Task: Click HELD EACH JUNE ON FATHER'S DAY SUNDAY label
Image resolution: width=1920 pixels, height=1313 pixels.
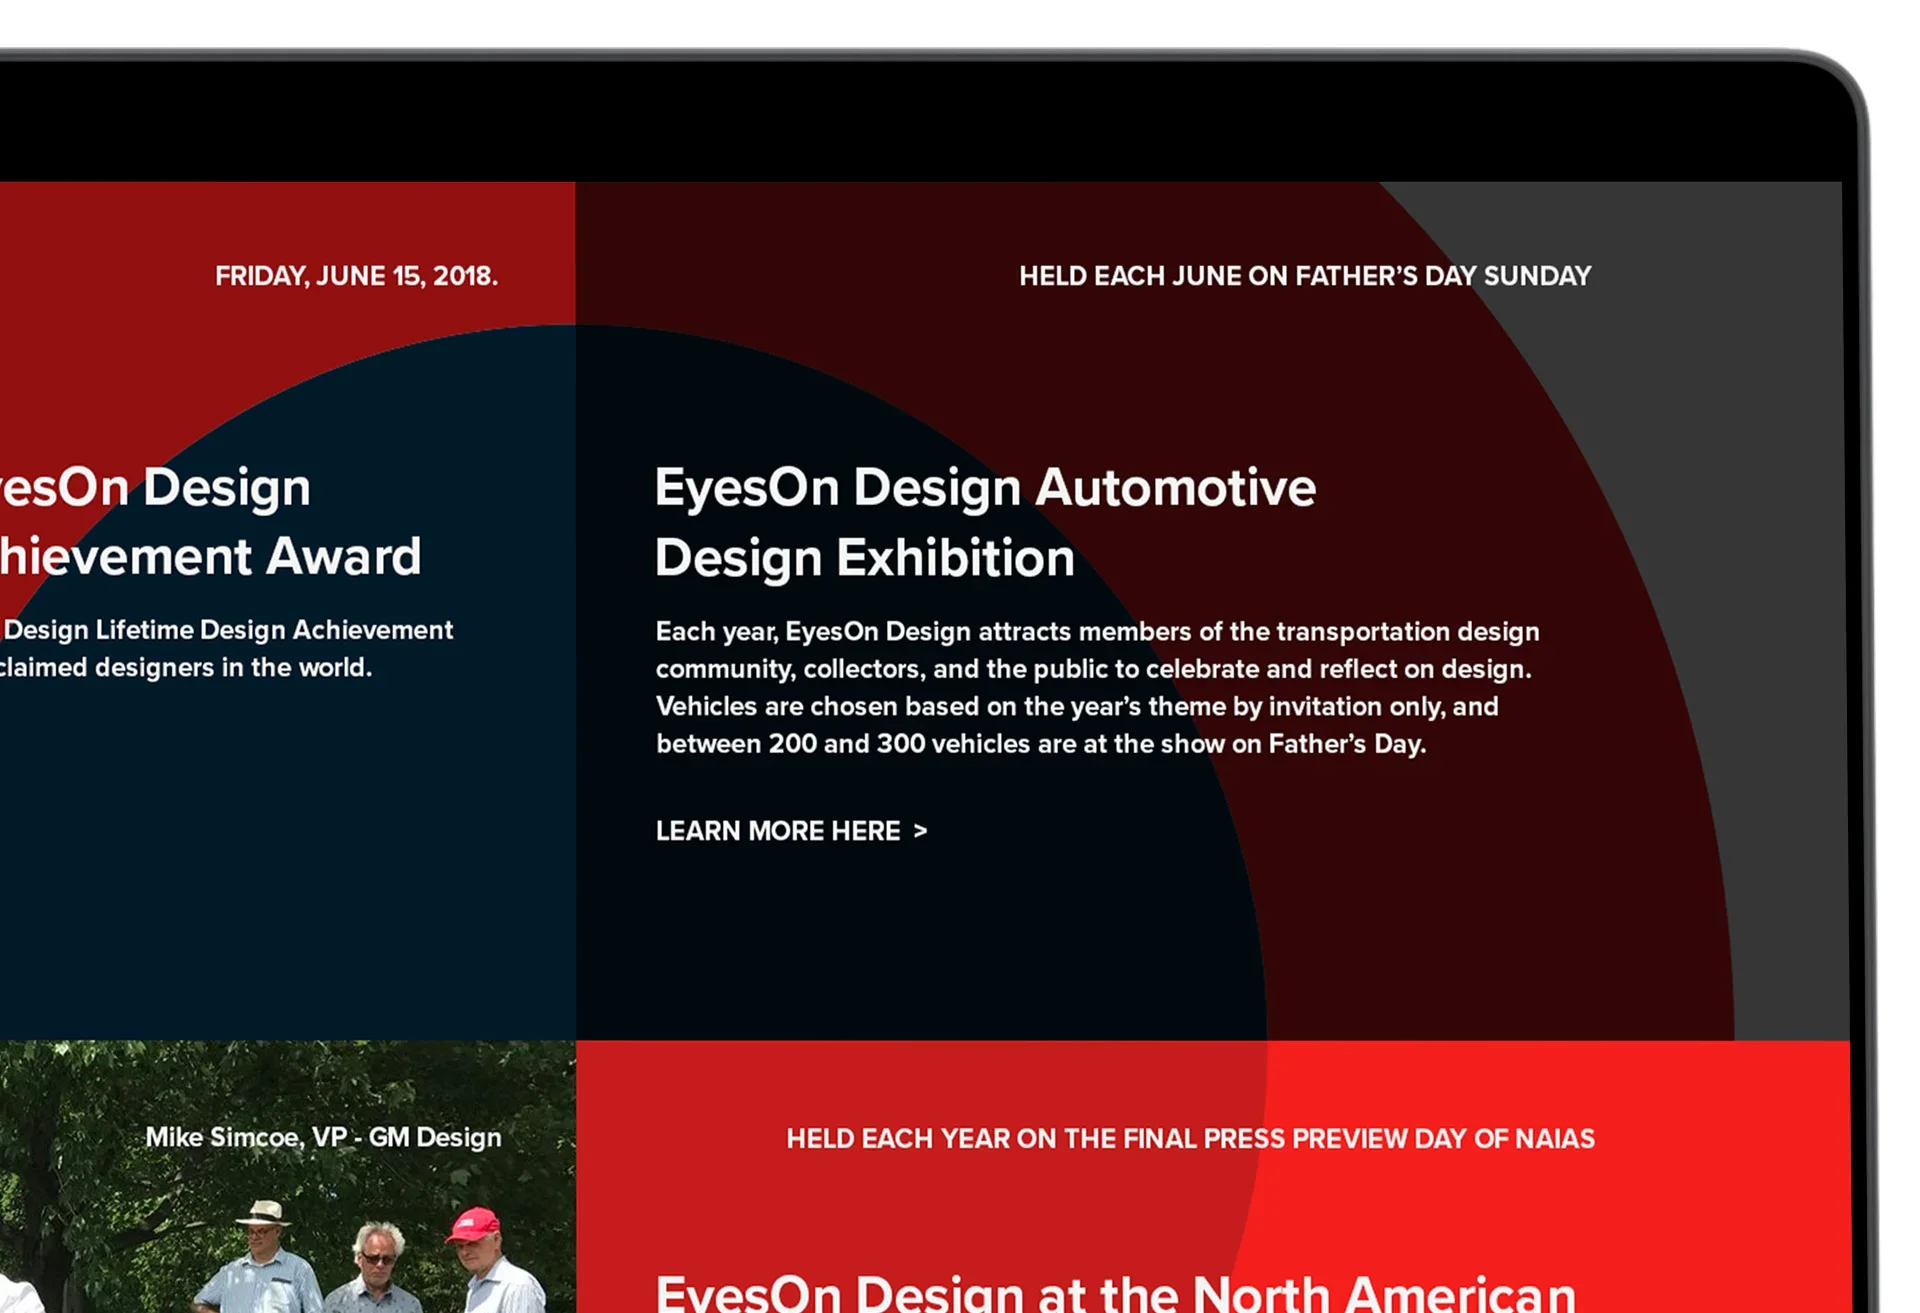Action: [x=1304, y=276]
